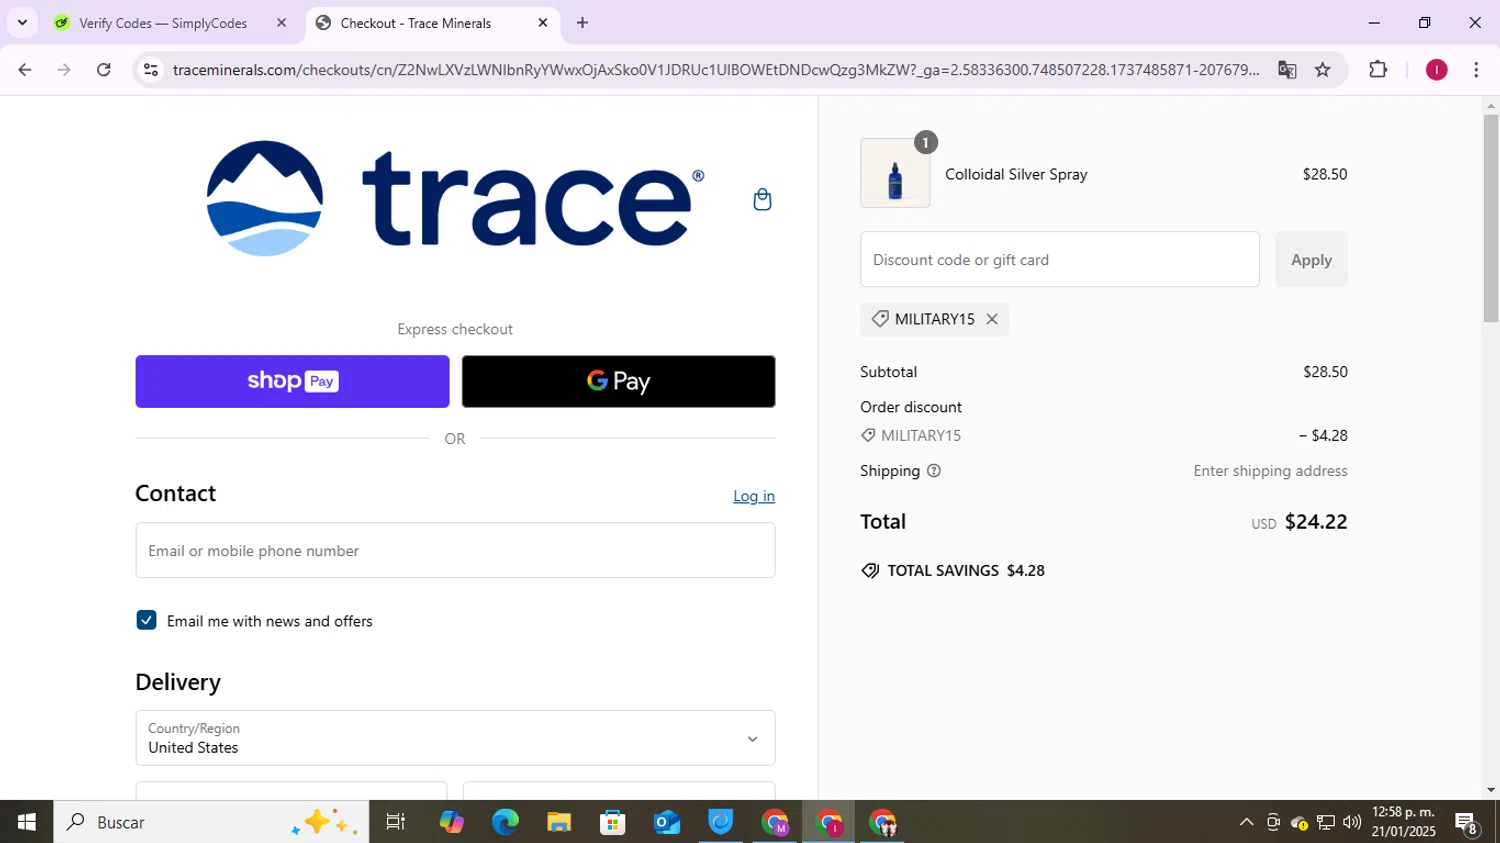Open a new browser tab
The image size is (1500, 843).
tap(582, 23)
